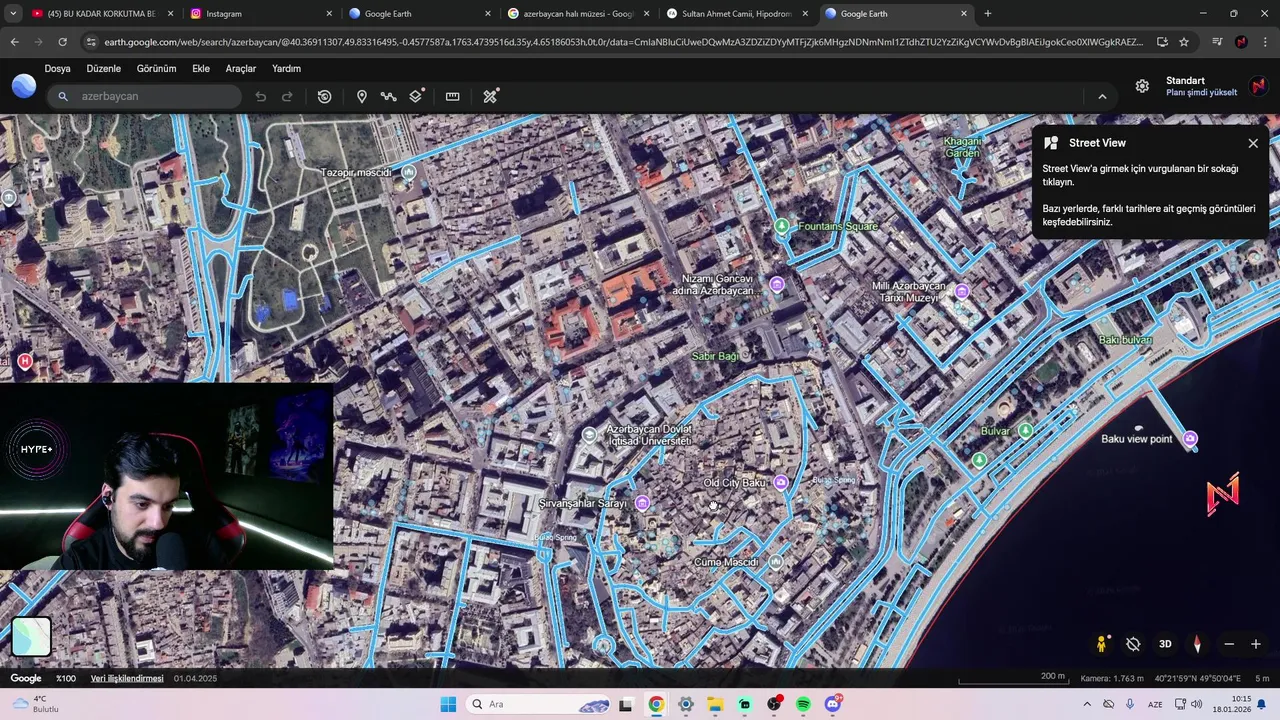Click the Azərbaycan Dövlət İqtisad Universiteti marker
Screen dimensions: 1280x720
(589, 434)
